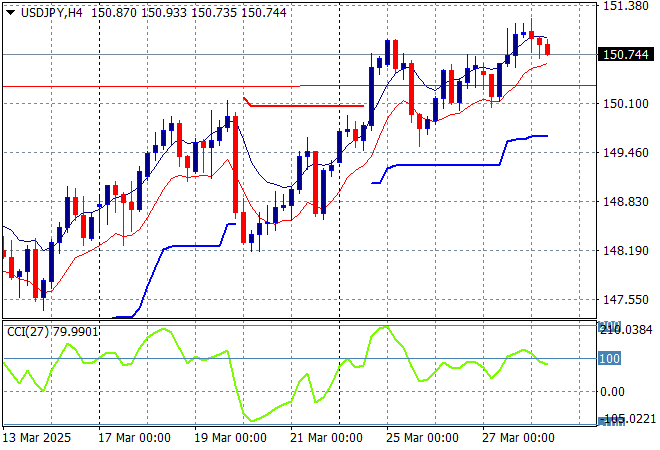Viewport: 660px width, 450px height.
Task: Select the CCI(27) 79.9901 indicator label
Action: pyautogui.click(x=53, y=332)
